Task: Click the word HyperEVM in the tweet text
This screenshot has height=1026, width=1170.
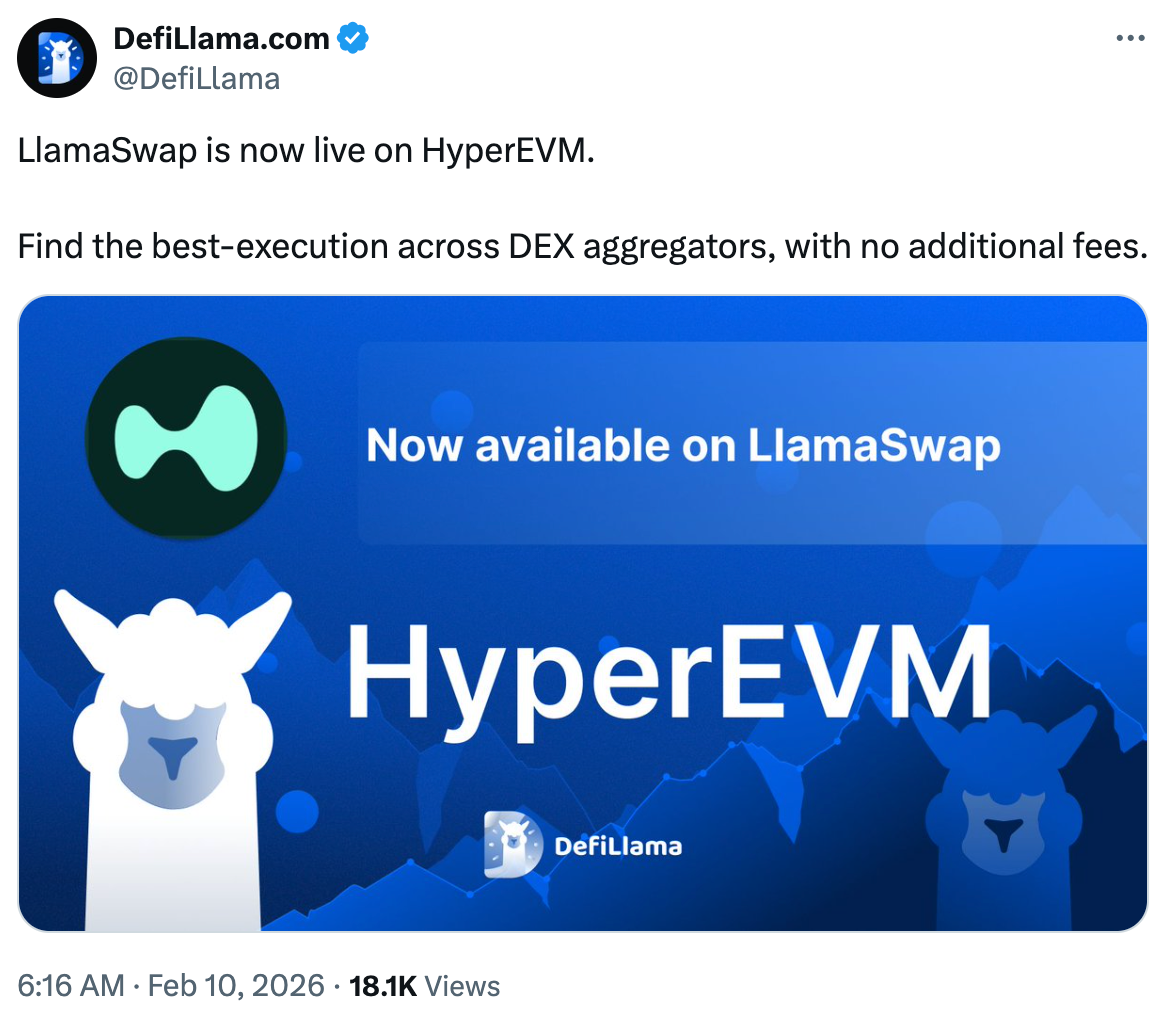Action: 508,151
